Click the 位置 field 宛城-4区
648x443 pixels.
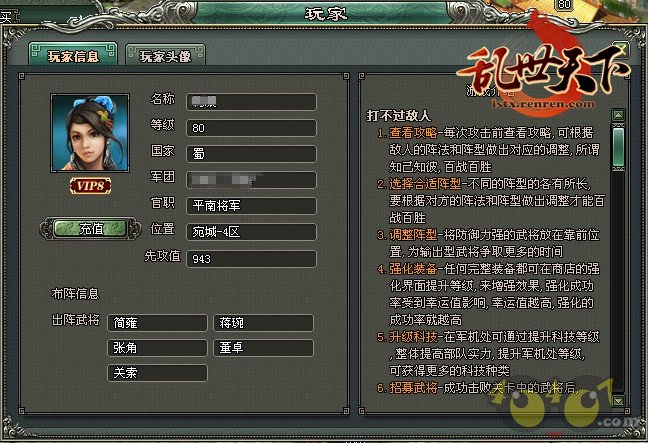point(252,232)
